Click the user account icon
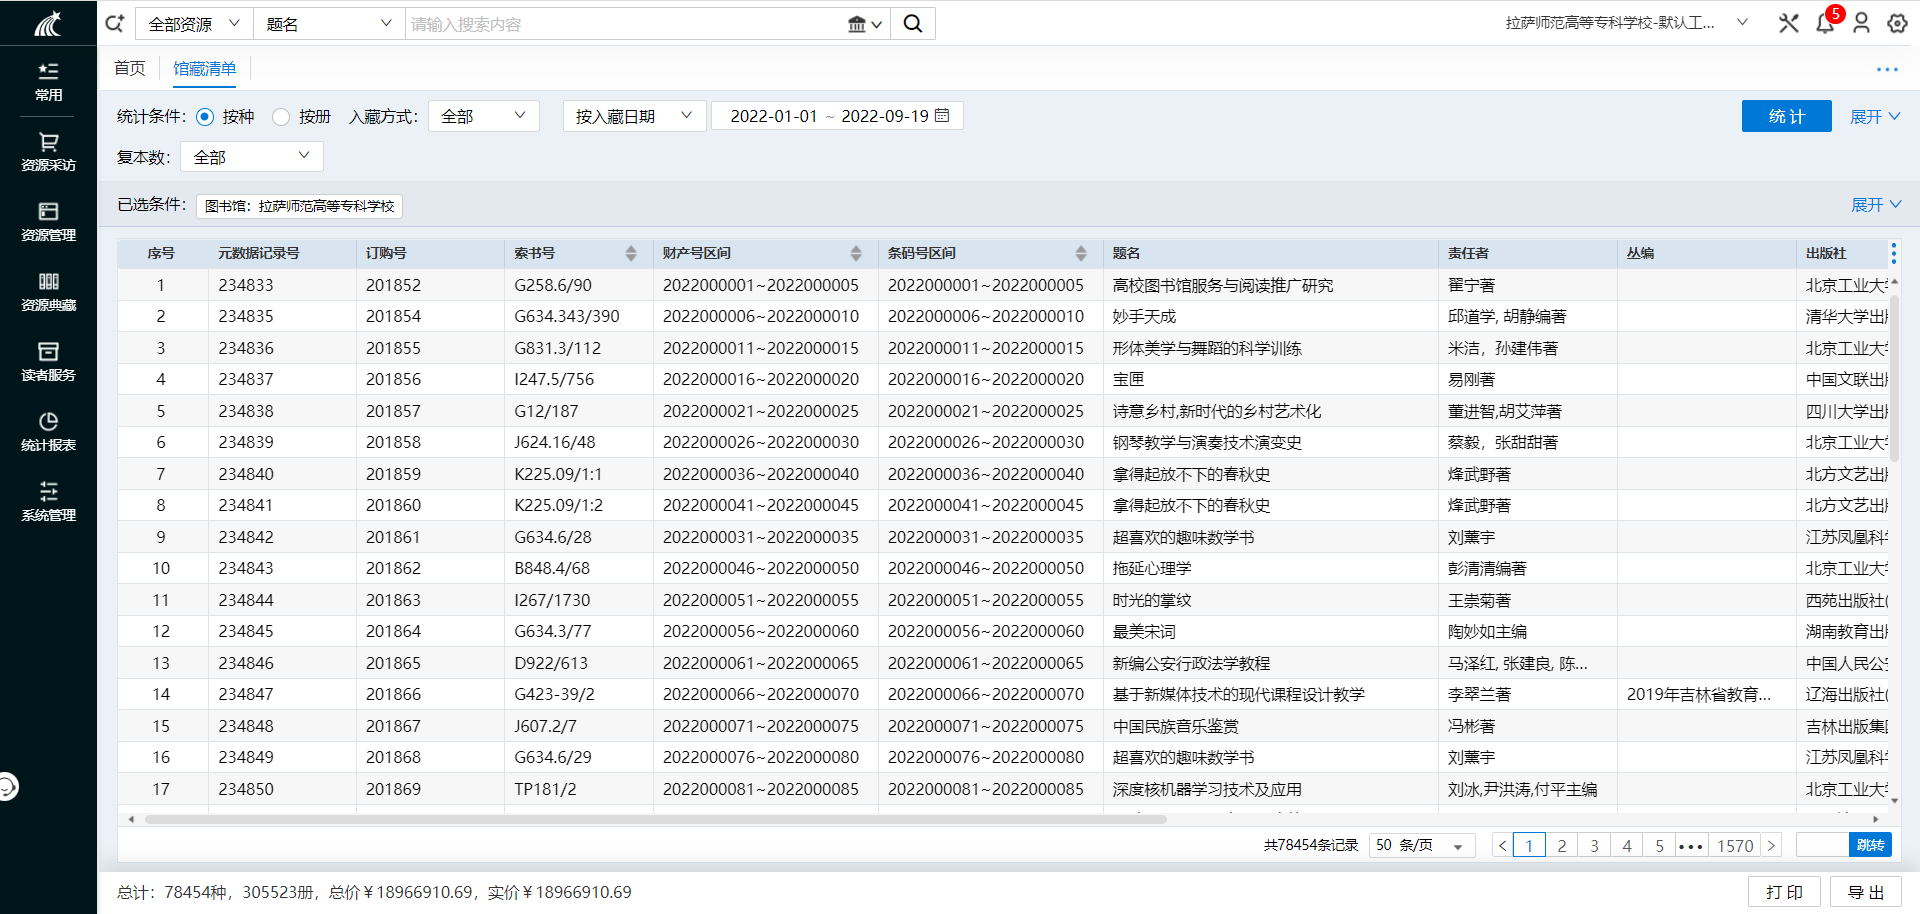 tap(1861, 23)
